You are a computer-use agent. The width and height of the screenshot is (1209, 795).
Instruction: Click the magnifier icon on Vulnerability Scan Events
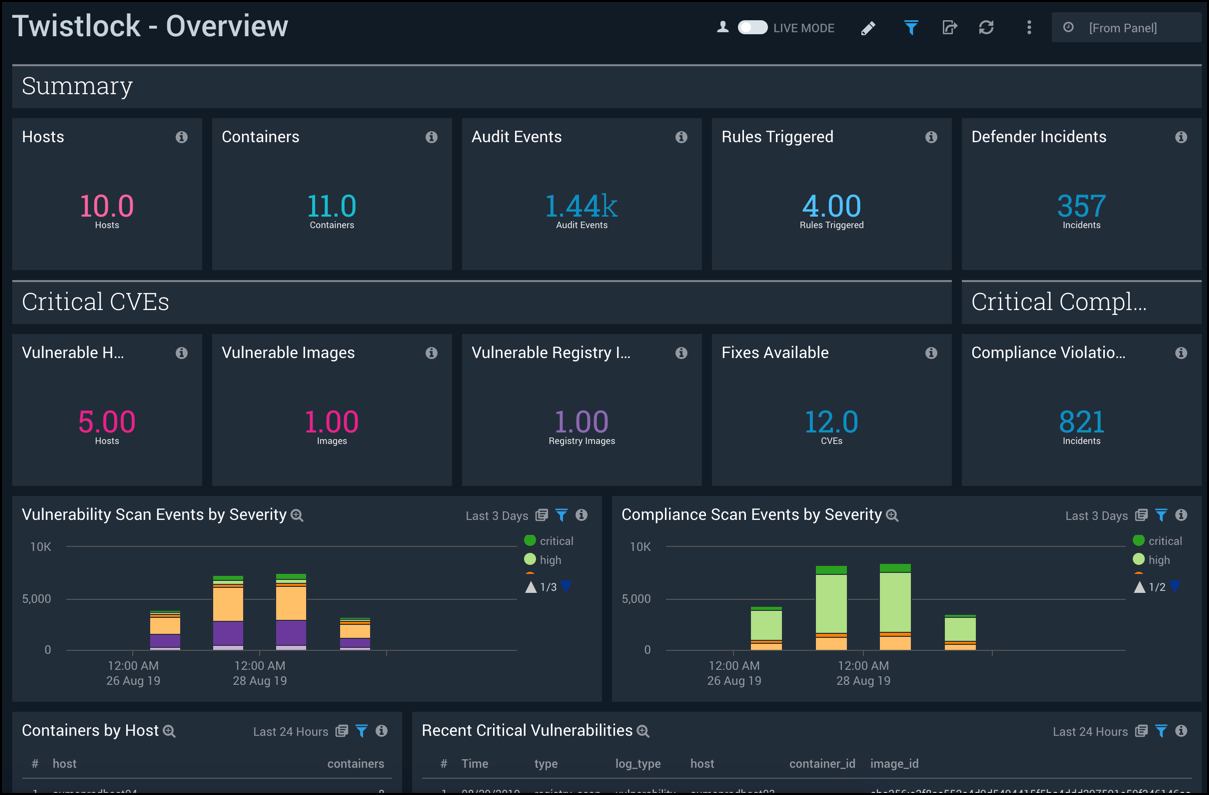(297, 515)
